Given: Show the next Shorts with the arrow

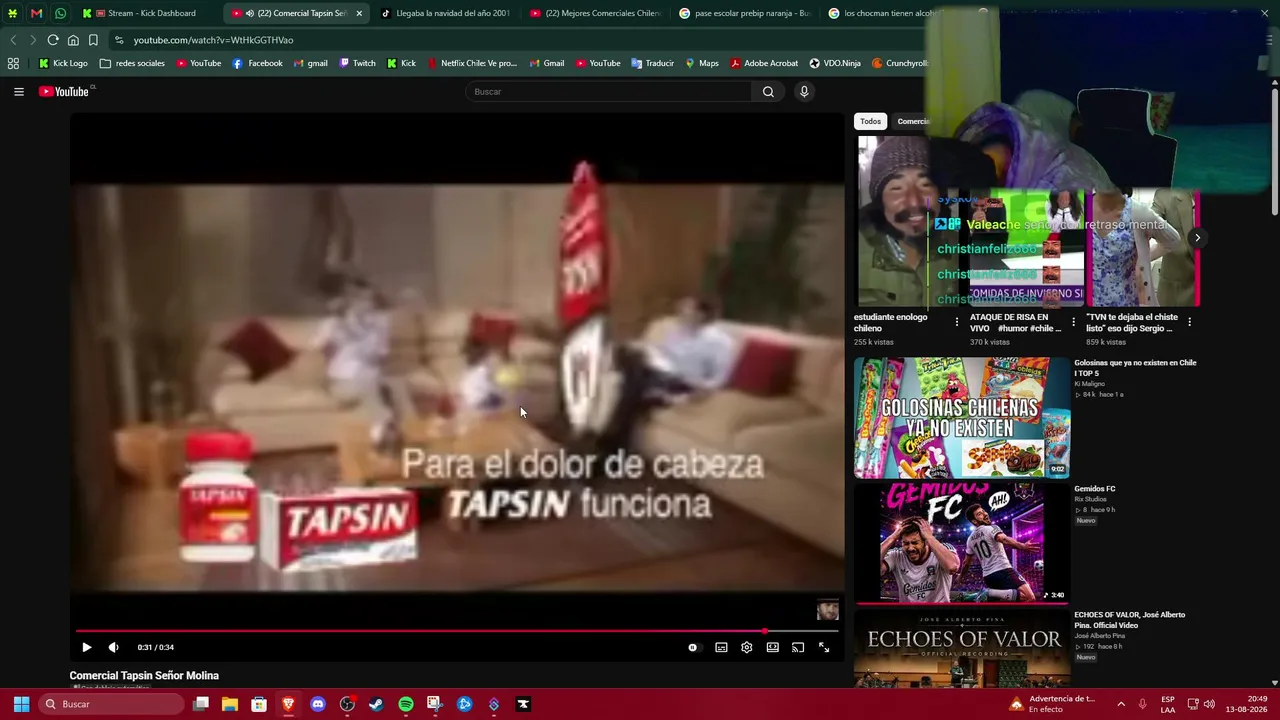Looking at the screenshot, I should pyautogui.click(x=1197, y=238).
